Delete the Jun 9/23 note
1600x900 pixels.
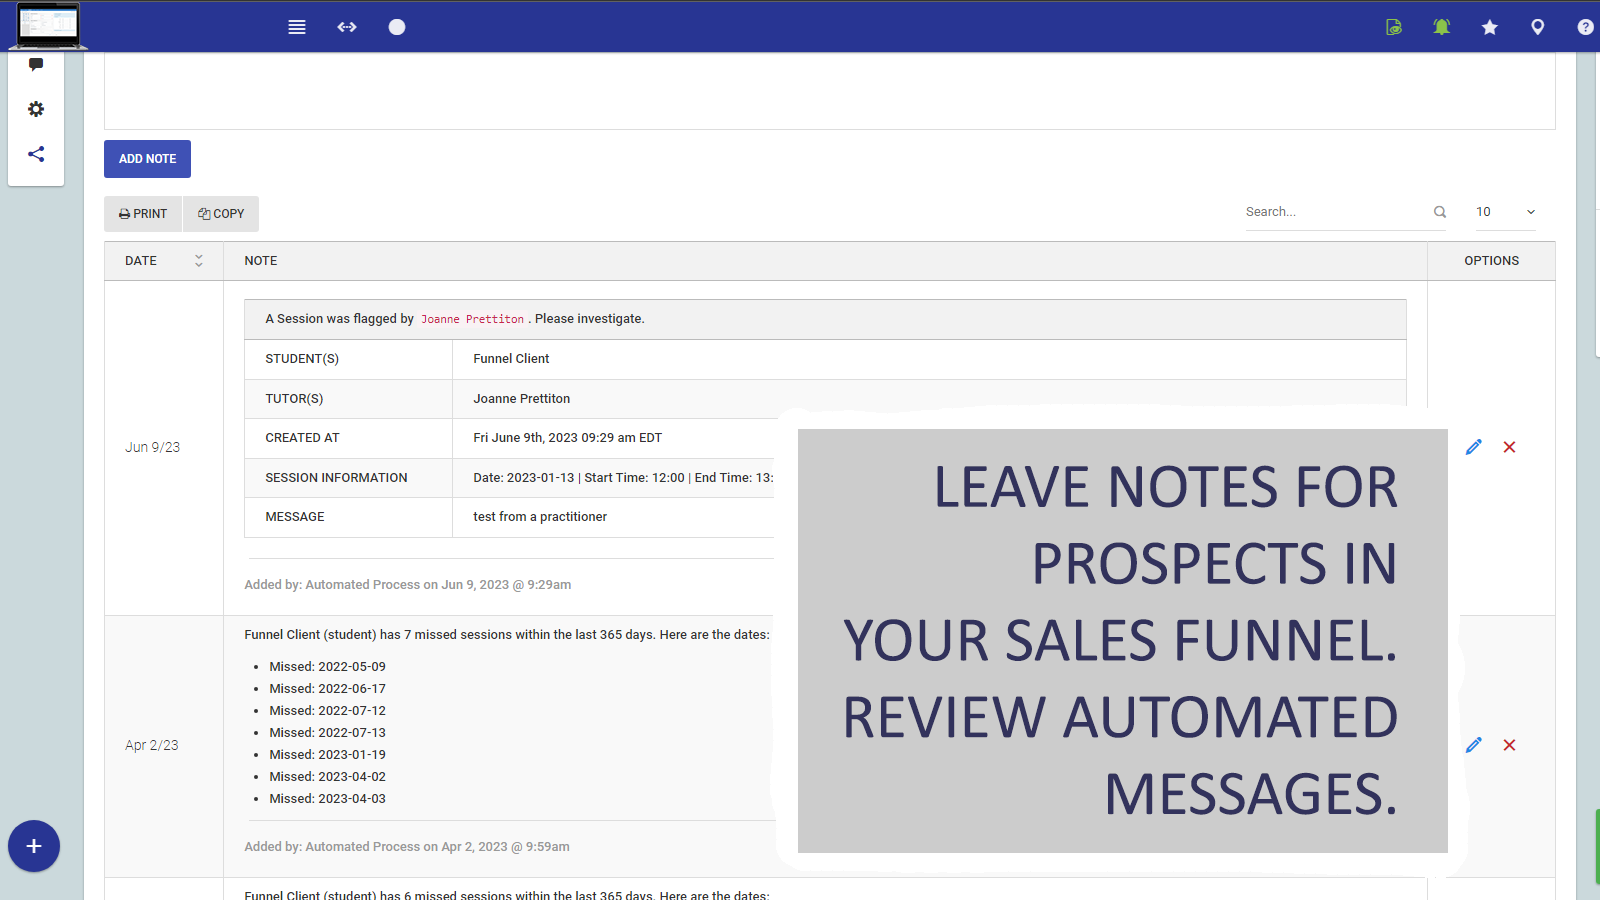pyautogui.click(x=1509, y=447)
